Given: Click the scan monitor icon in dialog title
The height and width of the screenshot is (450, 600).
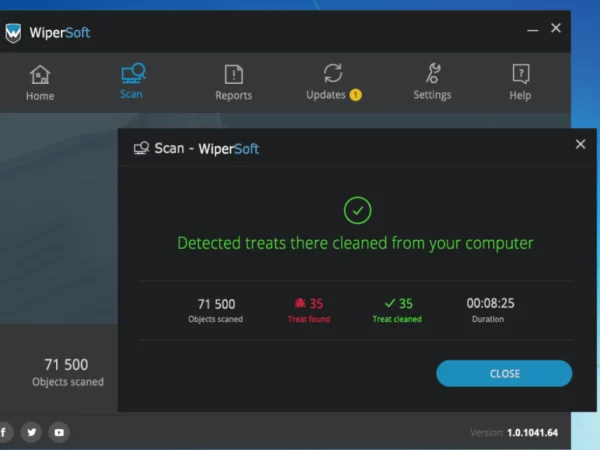Looking at the screenshot, I should tap(141, 148).
